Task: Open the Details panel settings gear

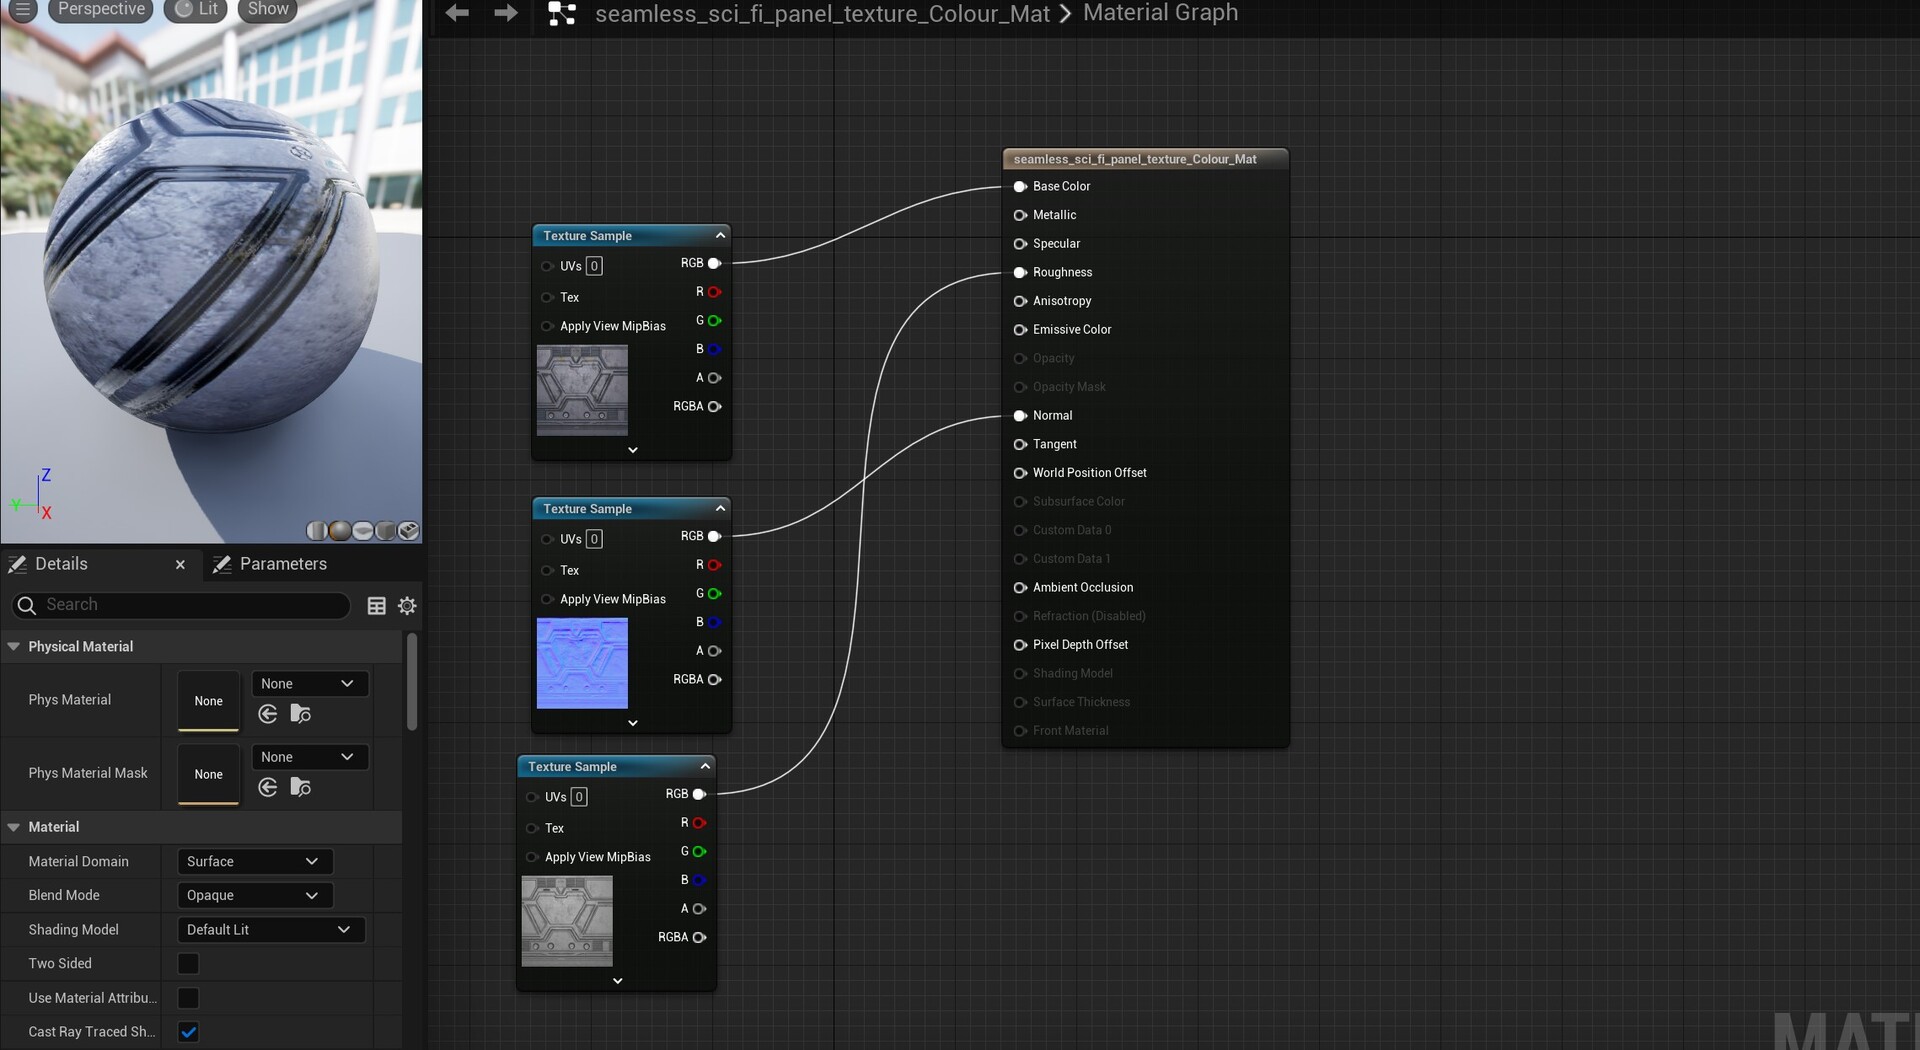Action: (x=407, y=606)
